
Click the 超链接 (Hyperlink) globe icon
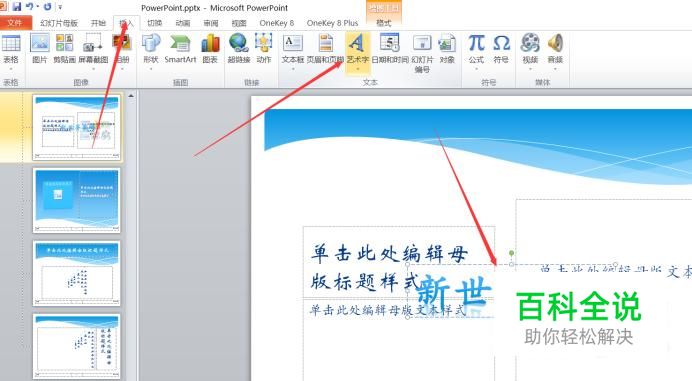point(239,43)
